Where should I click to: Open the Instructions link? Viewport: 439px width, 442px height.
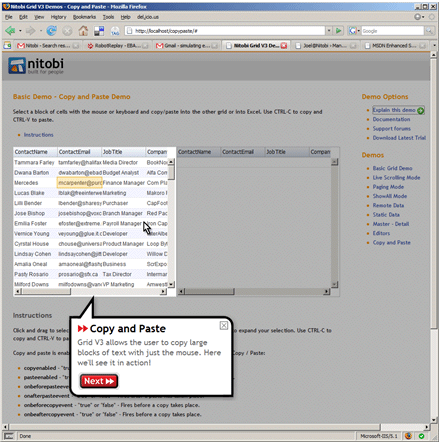pos(38,135)
